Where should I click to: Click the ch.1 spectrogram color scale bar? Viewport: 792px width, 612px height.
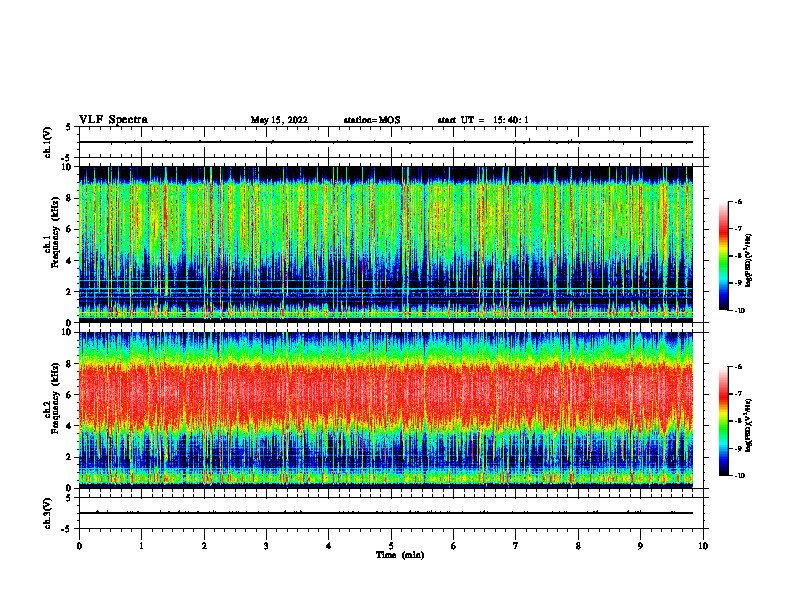(724, 256)
